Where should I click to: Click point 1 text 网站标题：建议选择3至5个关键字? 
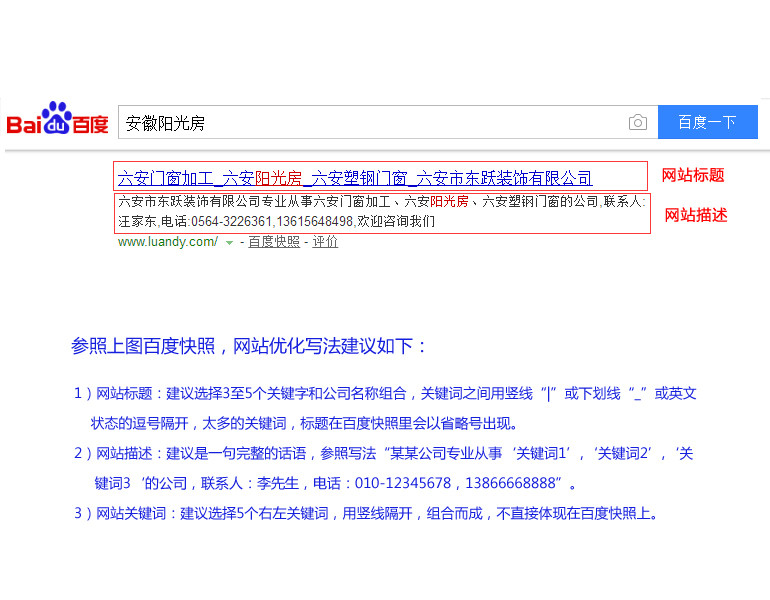[385, 394]
